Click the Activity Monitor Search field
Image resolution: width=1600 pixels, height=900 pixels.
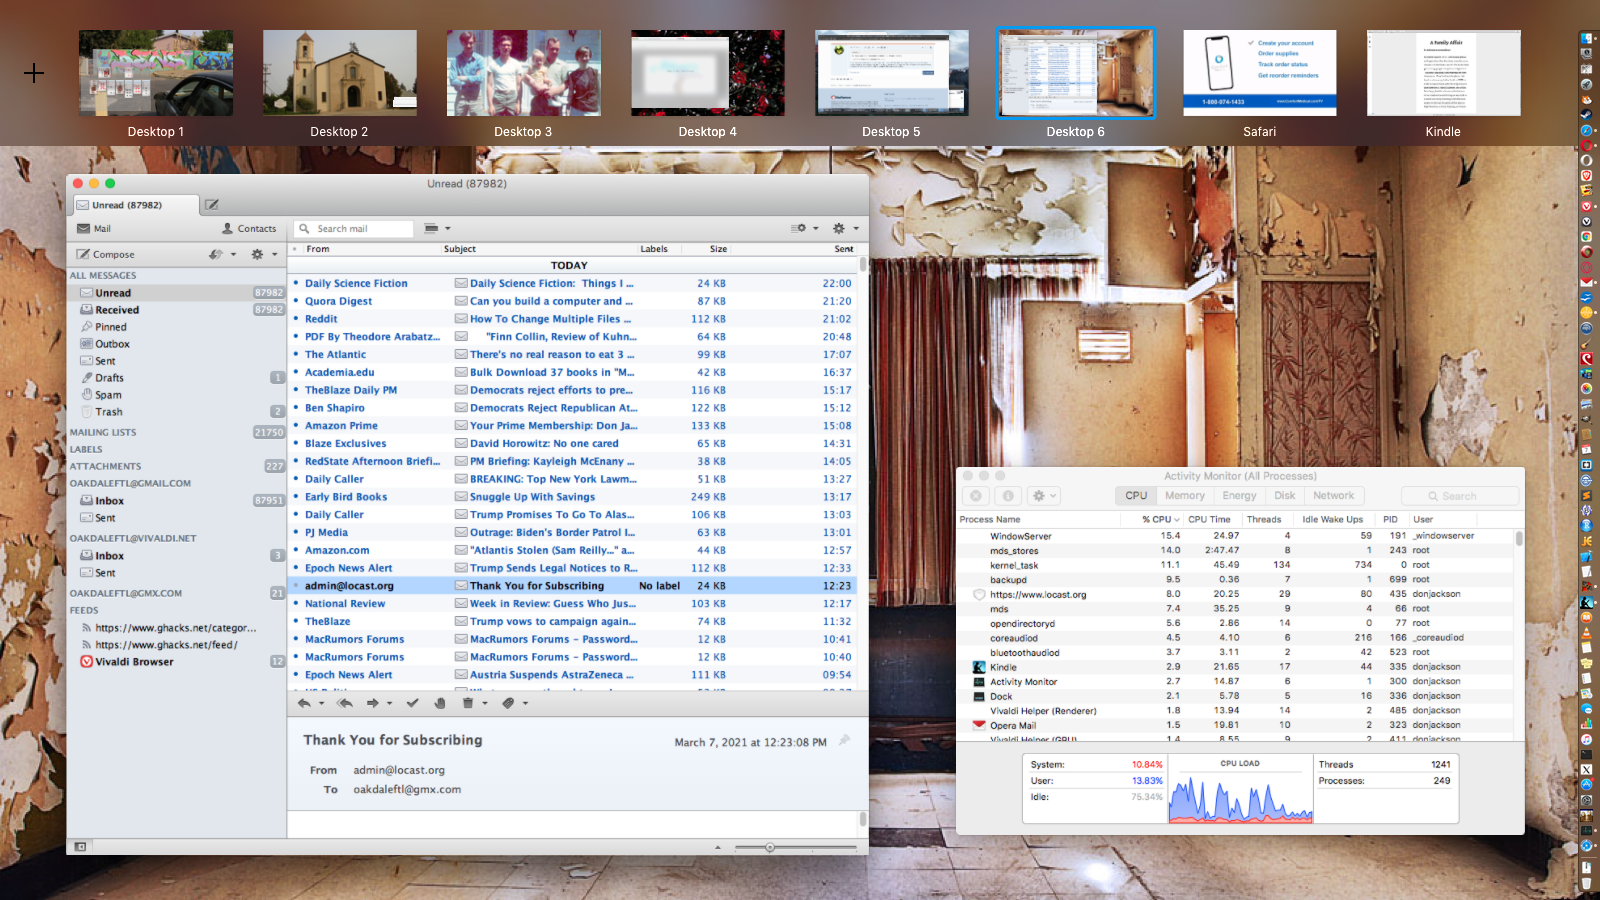pyautogui.click(x=1459, y=496)
